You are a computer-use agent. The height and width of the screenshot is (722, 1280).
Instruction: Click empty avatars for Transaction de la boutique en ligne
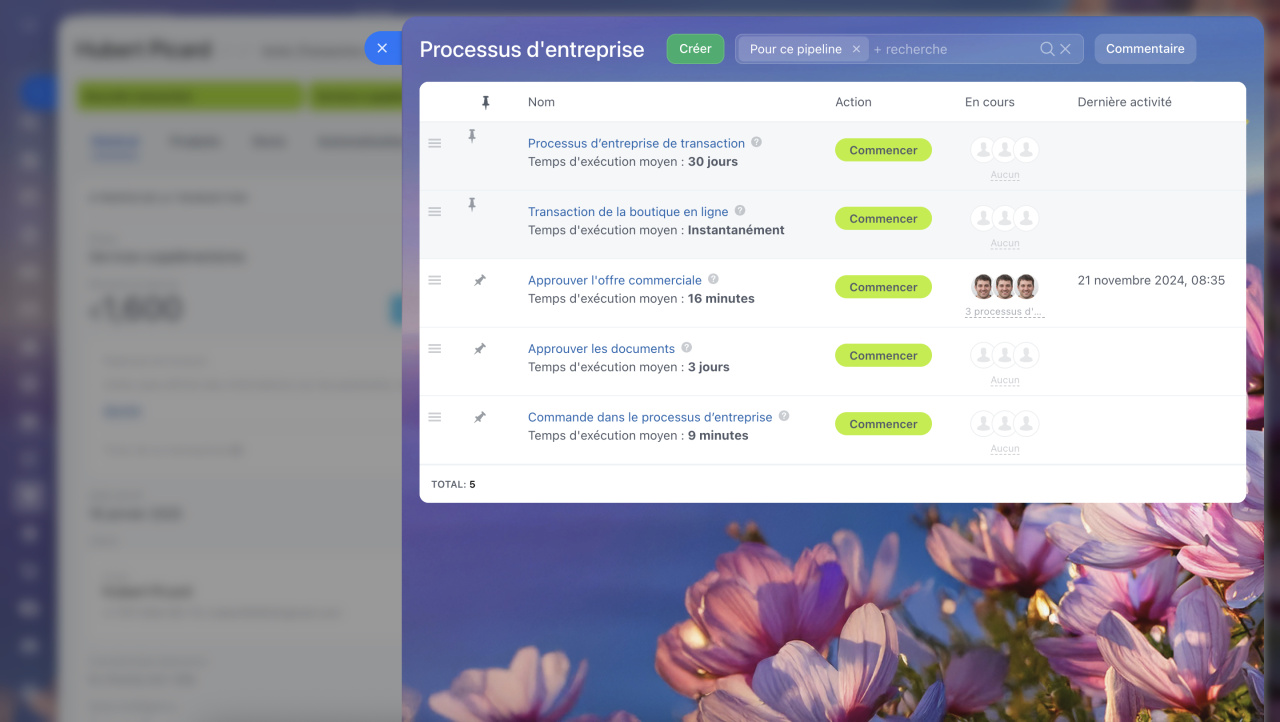[x=1005, y=218]
